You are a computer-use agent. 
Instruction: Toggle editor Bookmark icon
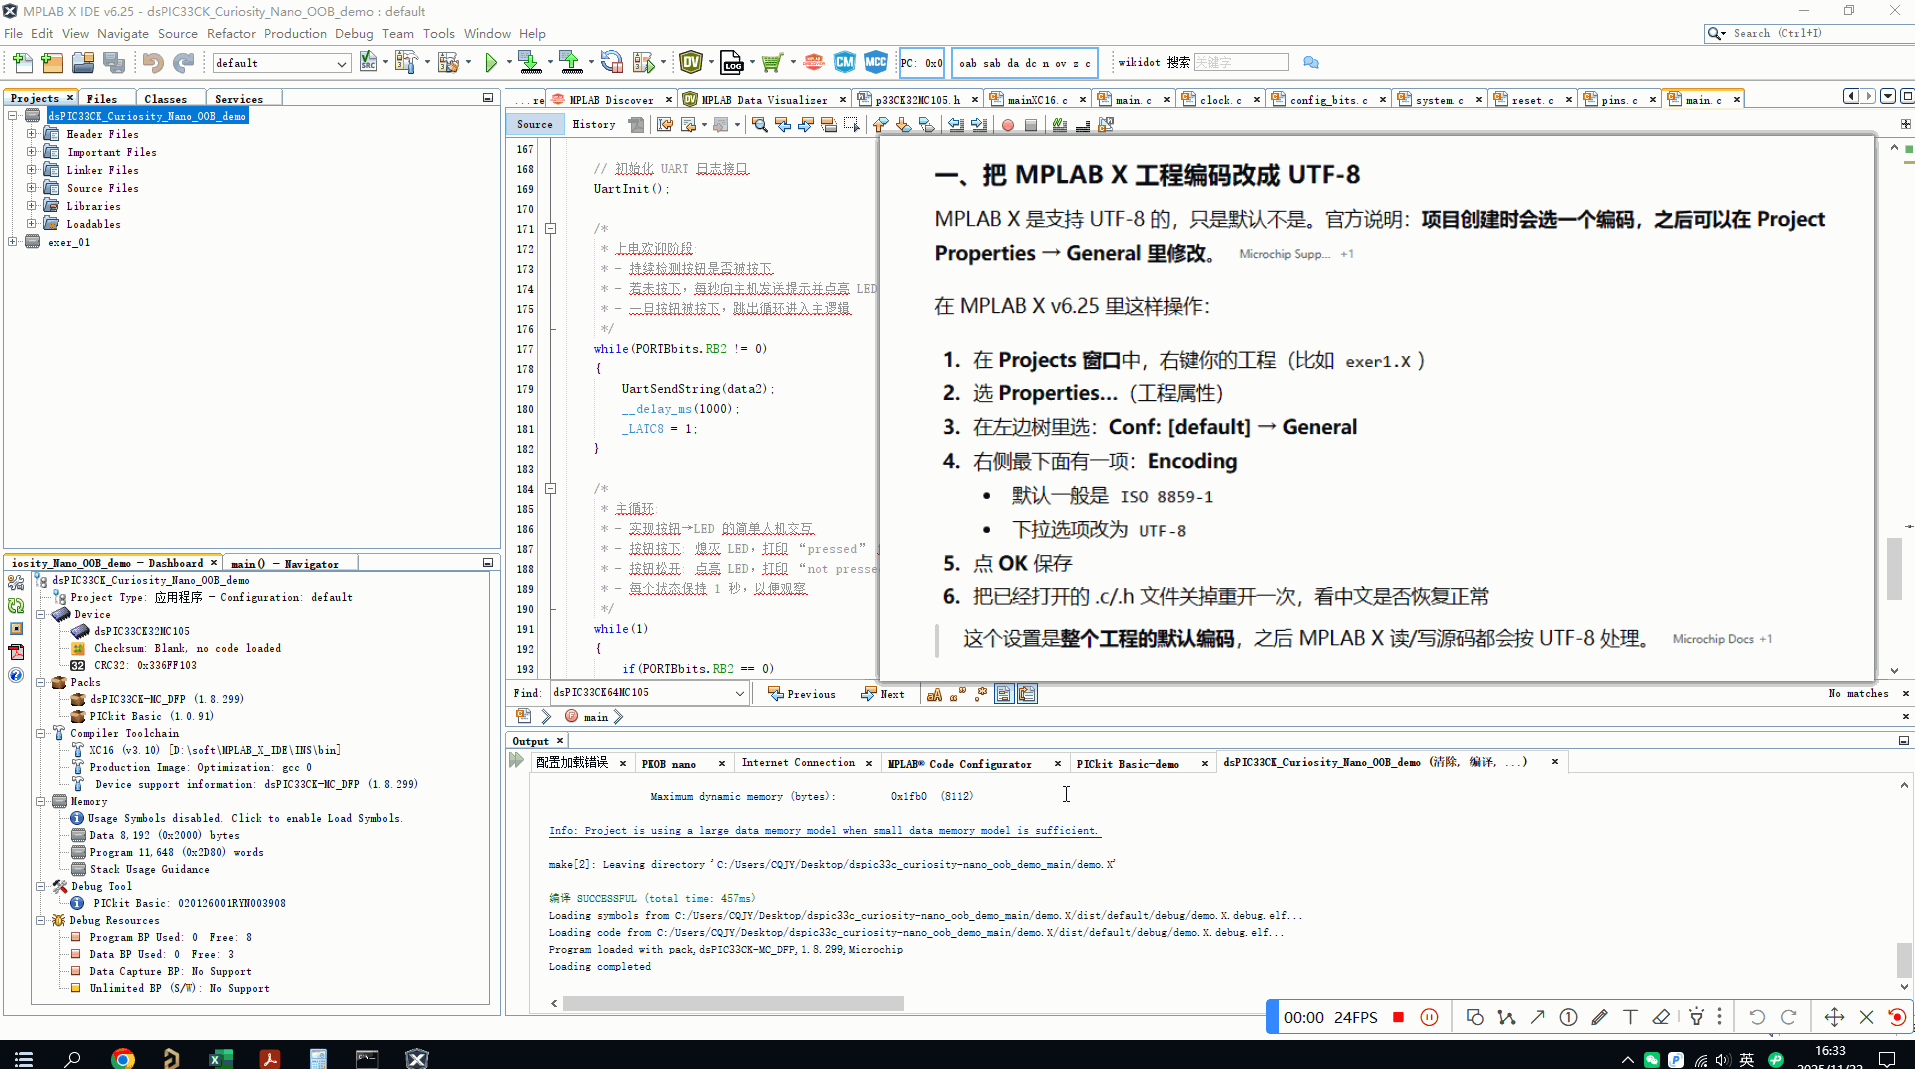pos(927,125)
